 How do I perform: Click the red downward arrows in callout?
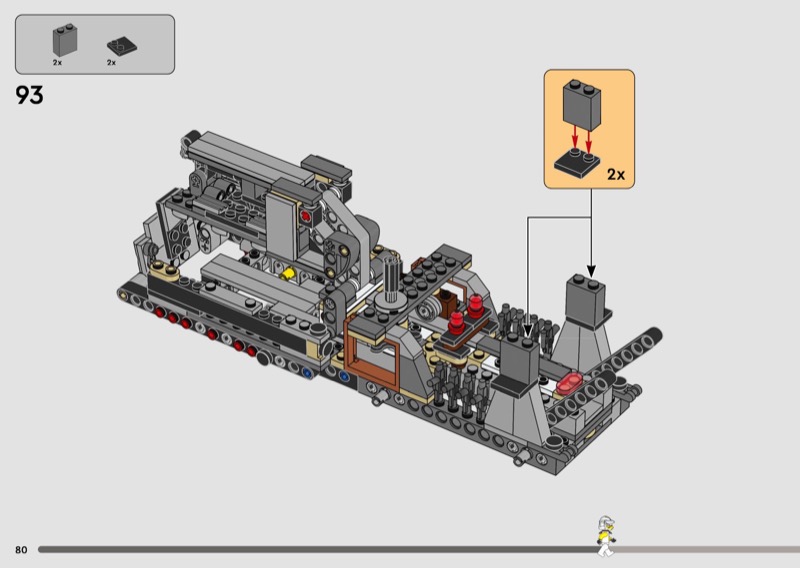576,133
